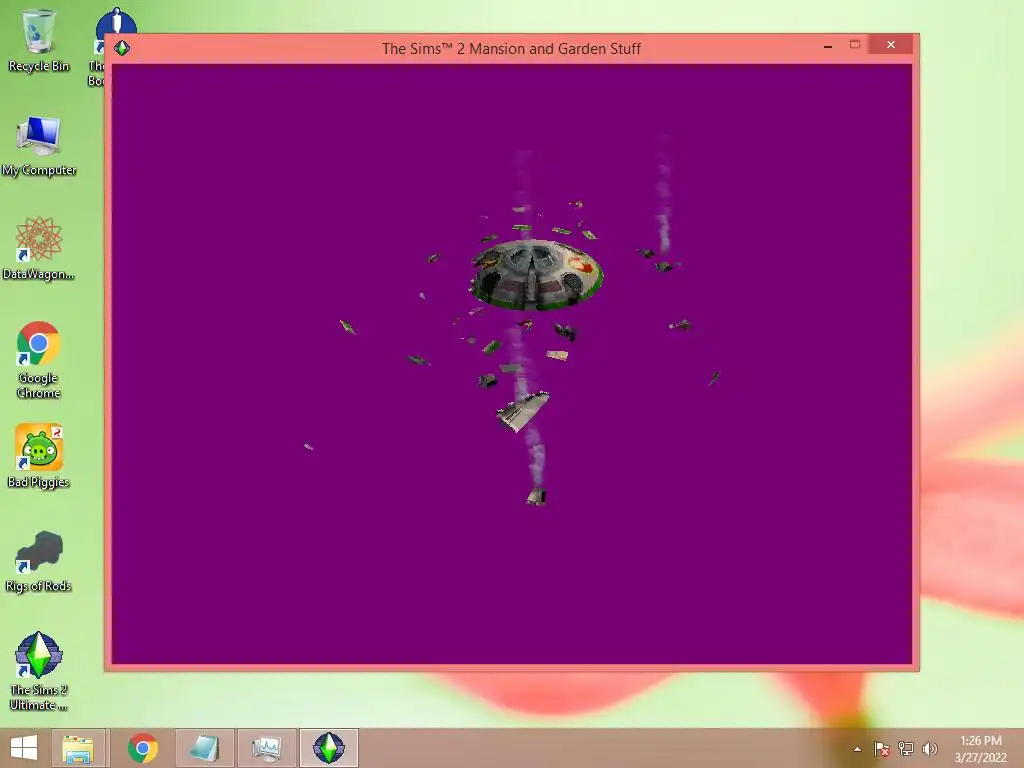Screen dimensions: 1024x768
Task: Select the My Computer desktop icon
Action: click(x=39, y=145)
